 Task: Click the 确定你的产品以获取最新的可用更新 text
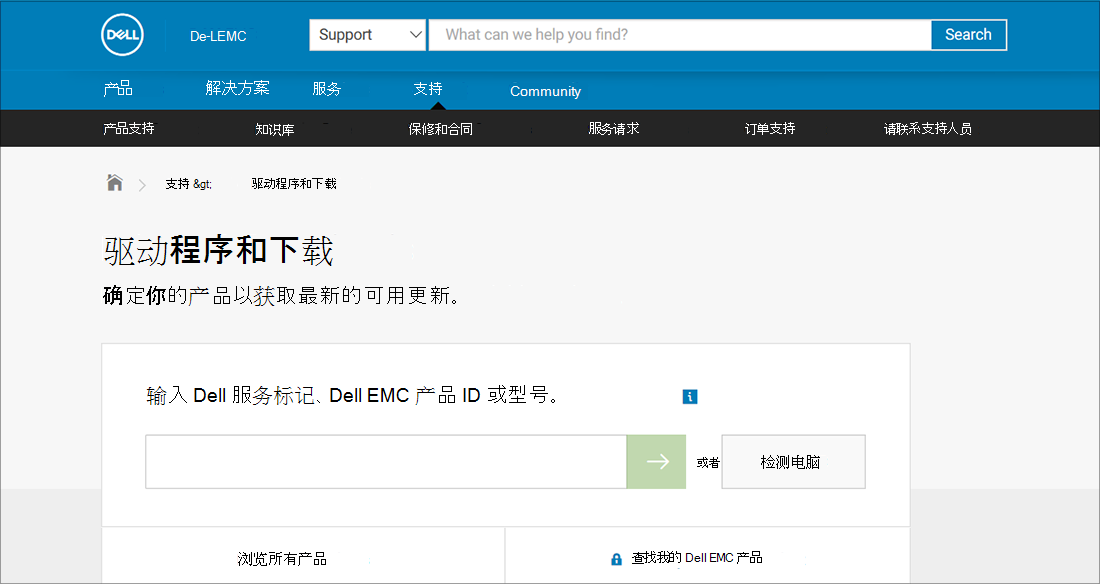click(281, 296)
